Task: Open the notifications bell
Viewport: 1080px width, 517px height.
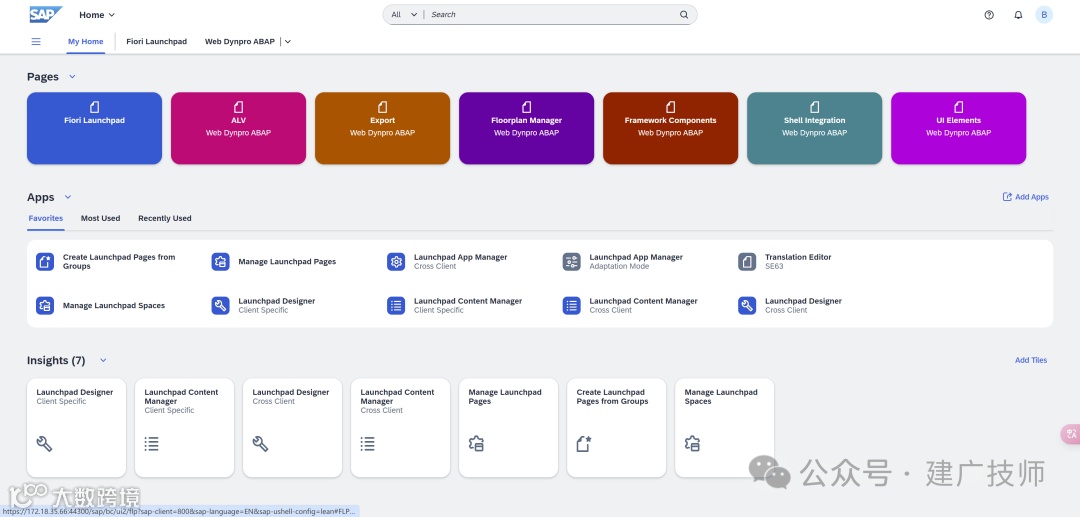Action: (1018, 14)
